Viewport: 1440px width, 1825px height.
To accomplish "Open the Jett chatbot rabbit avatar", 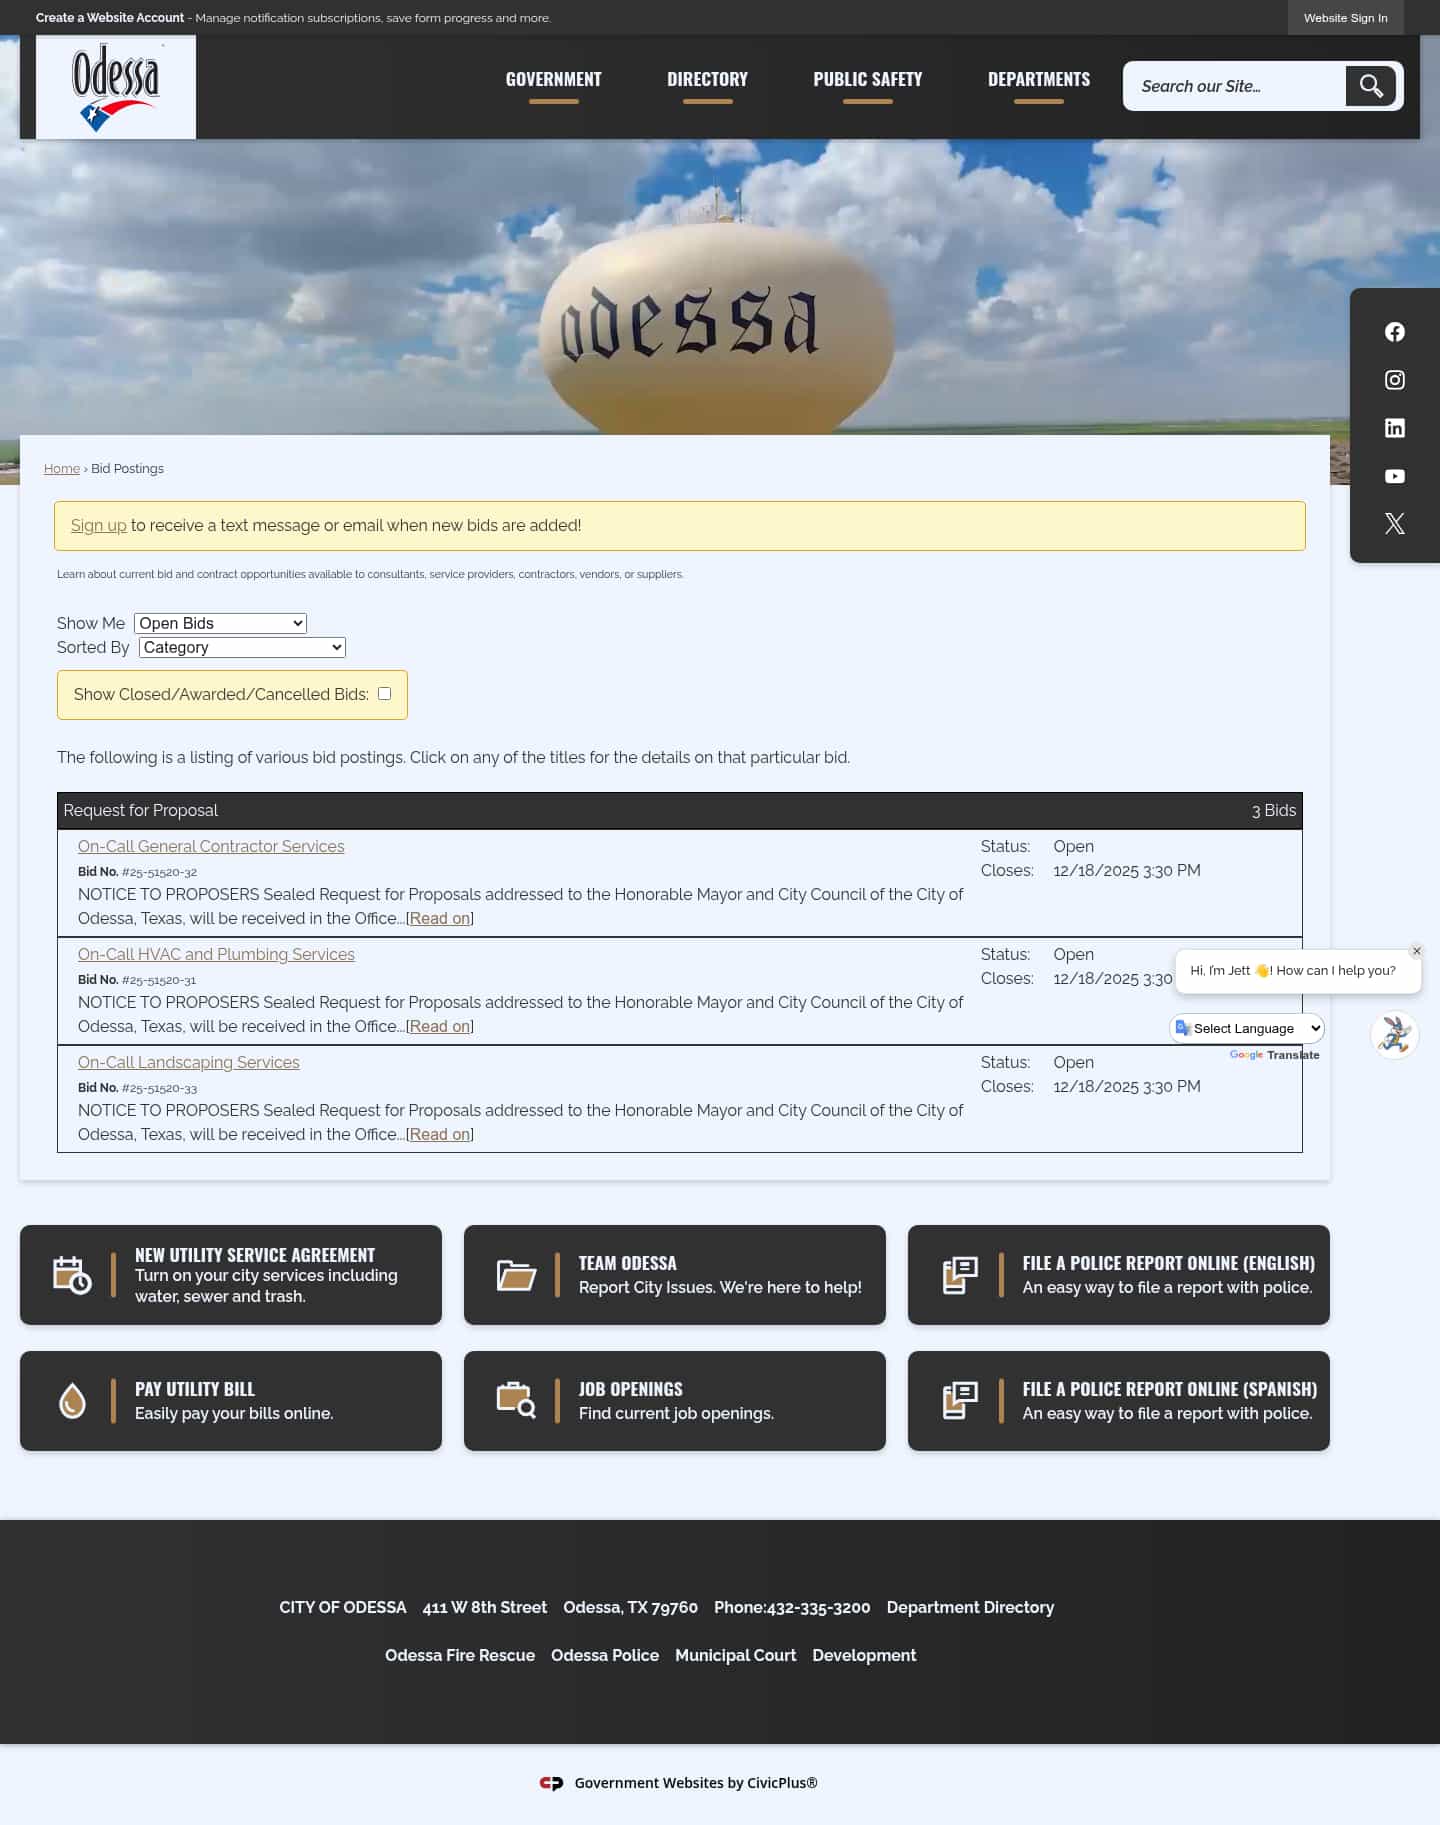I will (1394, 1035).
